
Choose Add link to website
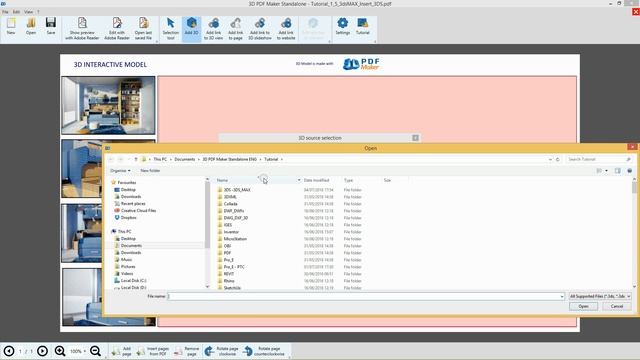(x=286, y=29)
